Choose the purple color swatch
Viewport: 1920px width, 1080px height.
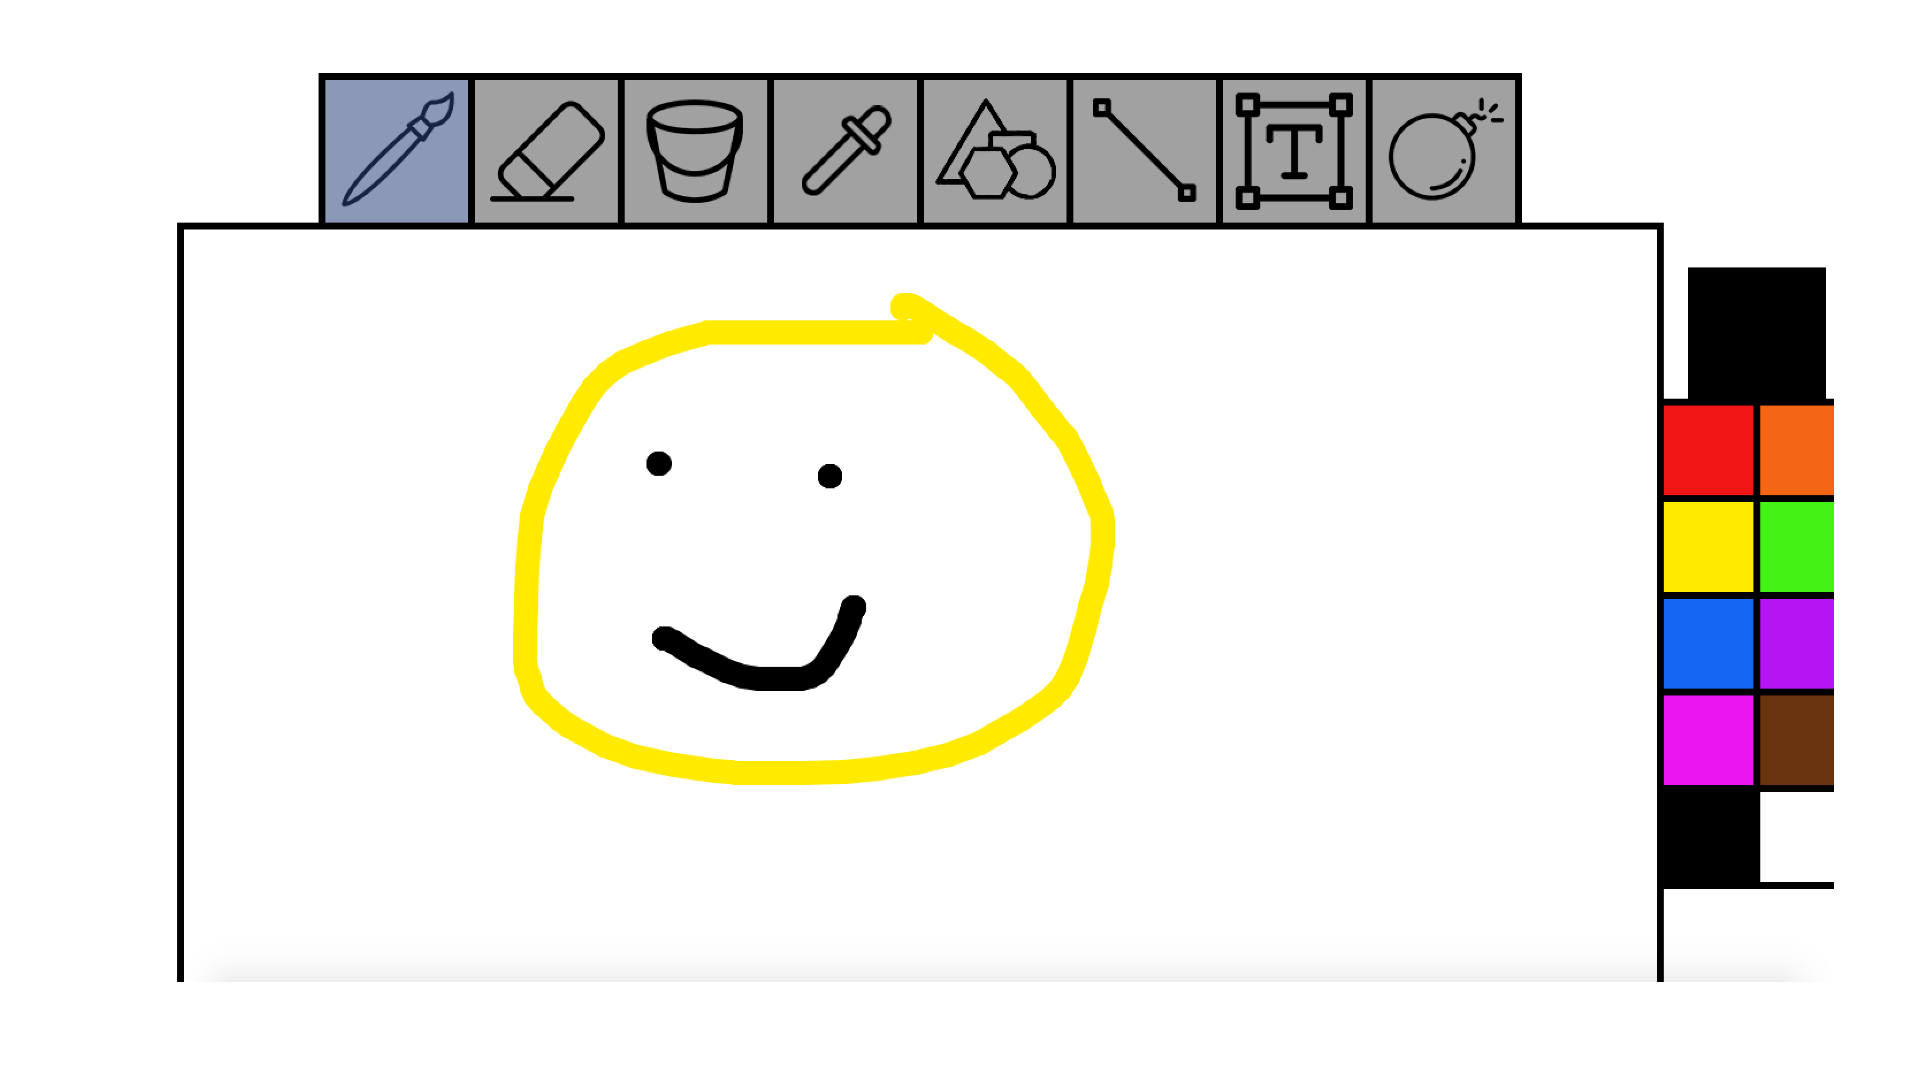coord(1795,643)
